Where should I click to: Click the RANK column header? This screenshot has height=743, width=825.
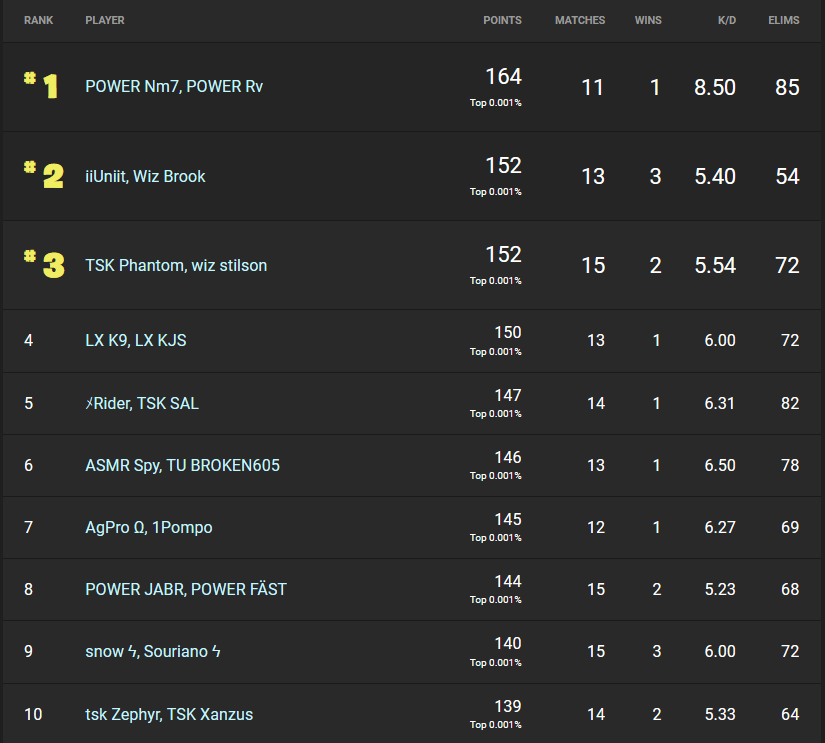click(x=39, y=20)
